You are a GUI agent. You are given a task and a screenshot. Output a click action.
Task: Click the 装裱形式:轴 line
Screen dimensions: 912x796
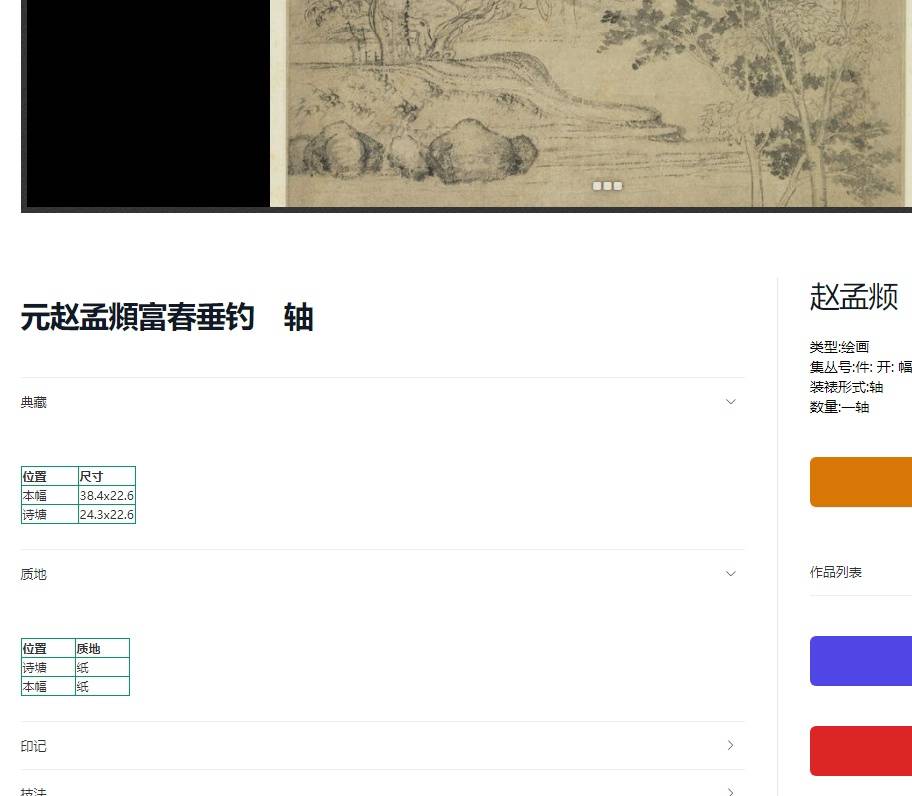pos(846,387)
